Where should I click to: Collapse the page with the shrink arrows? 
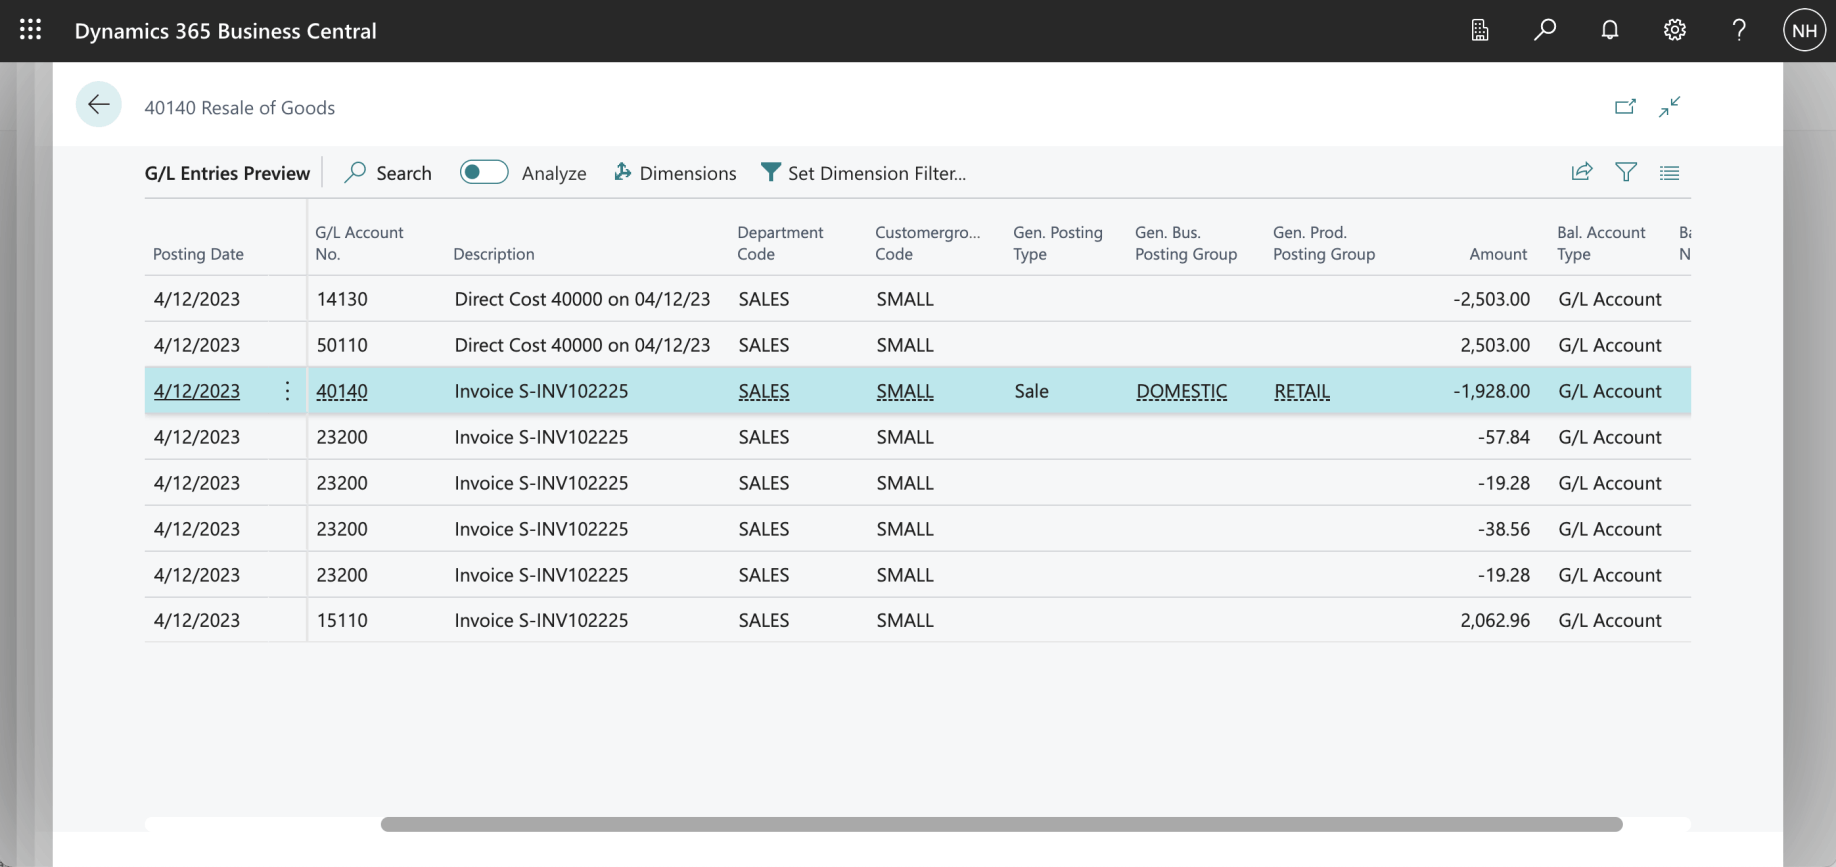point(1669,107)
